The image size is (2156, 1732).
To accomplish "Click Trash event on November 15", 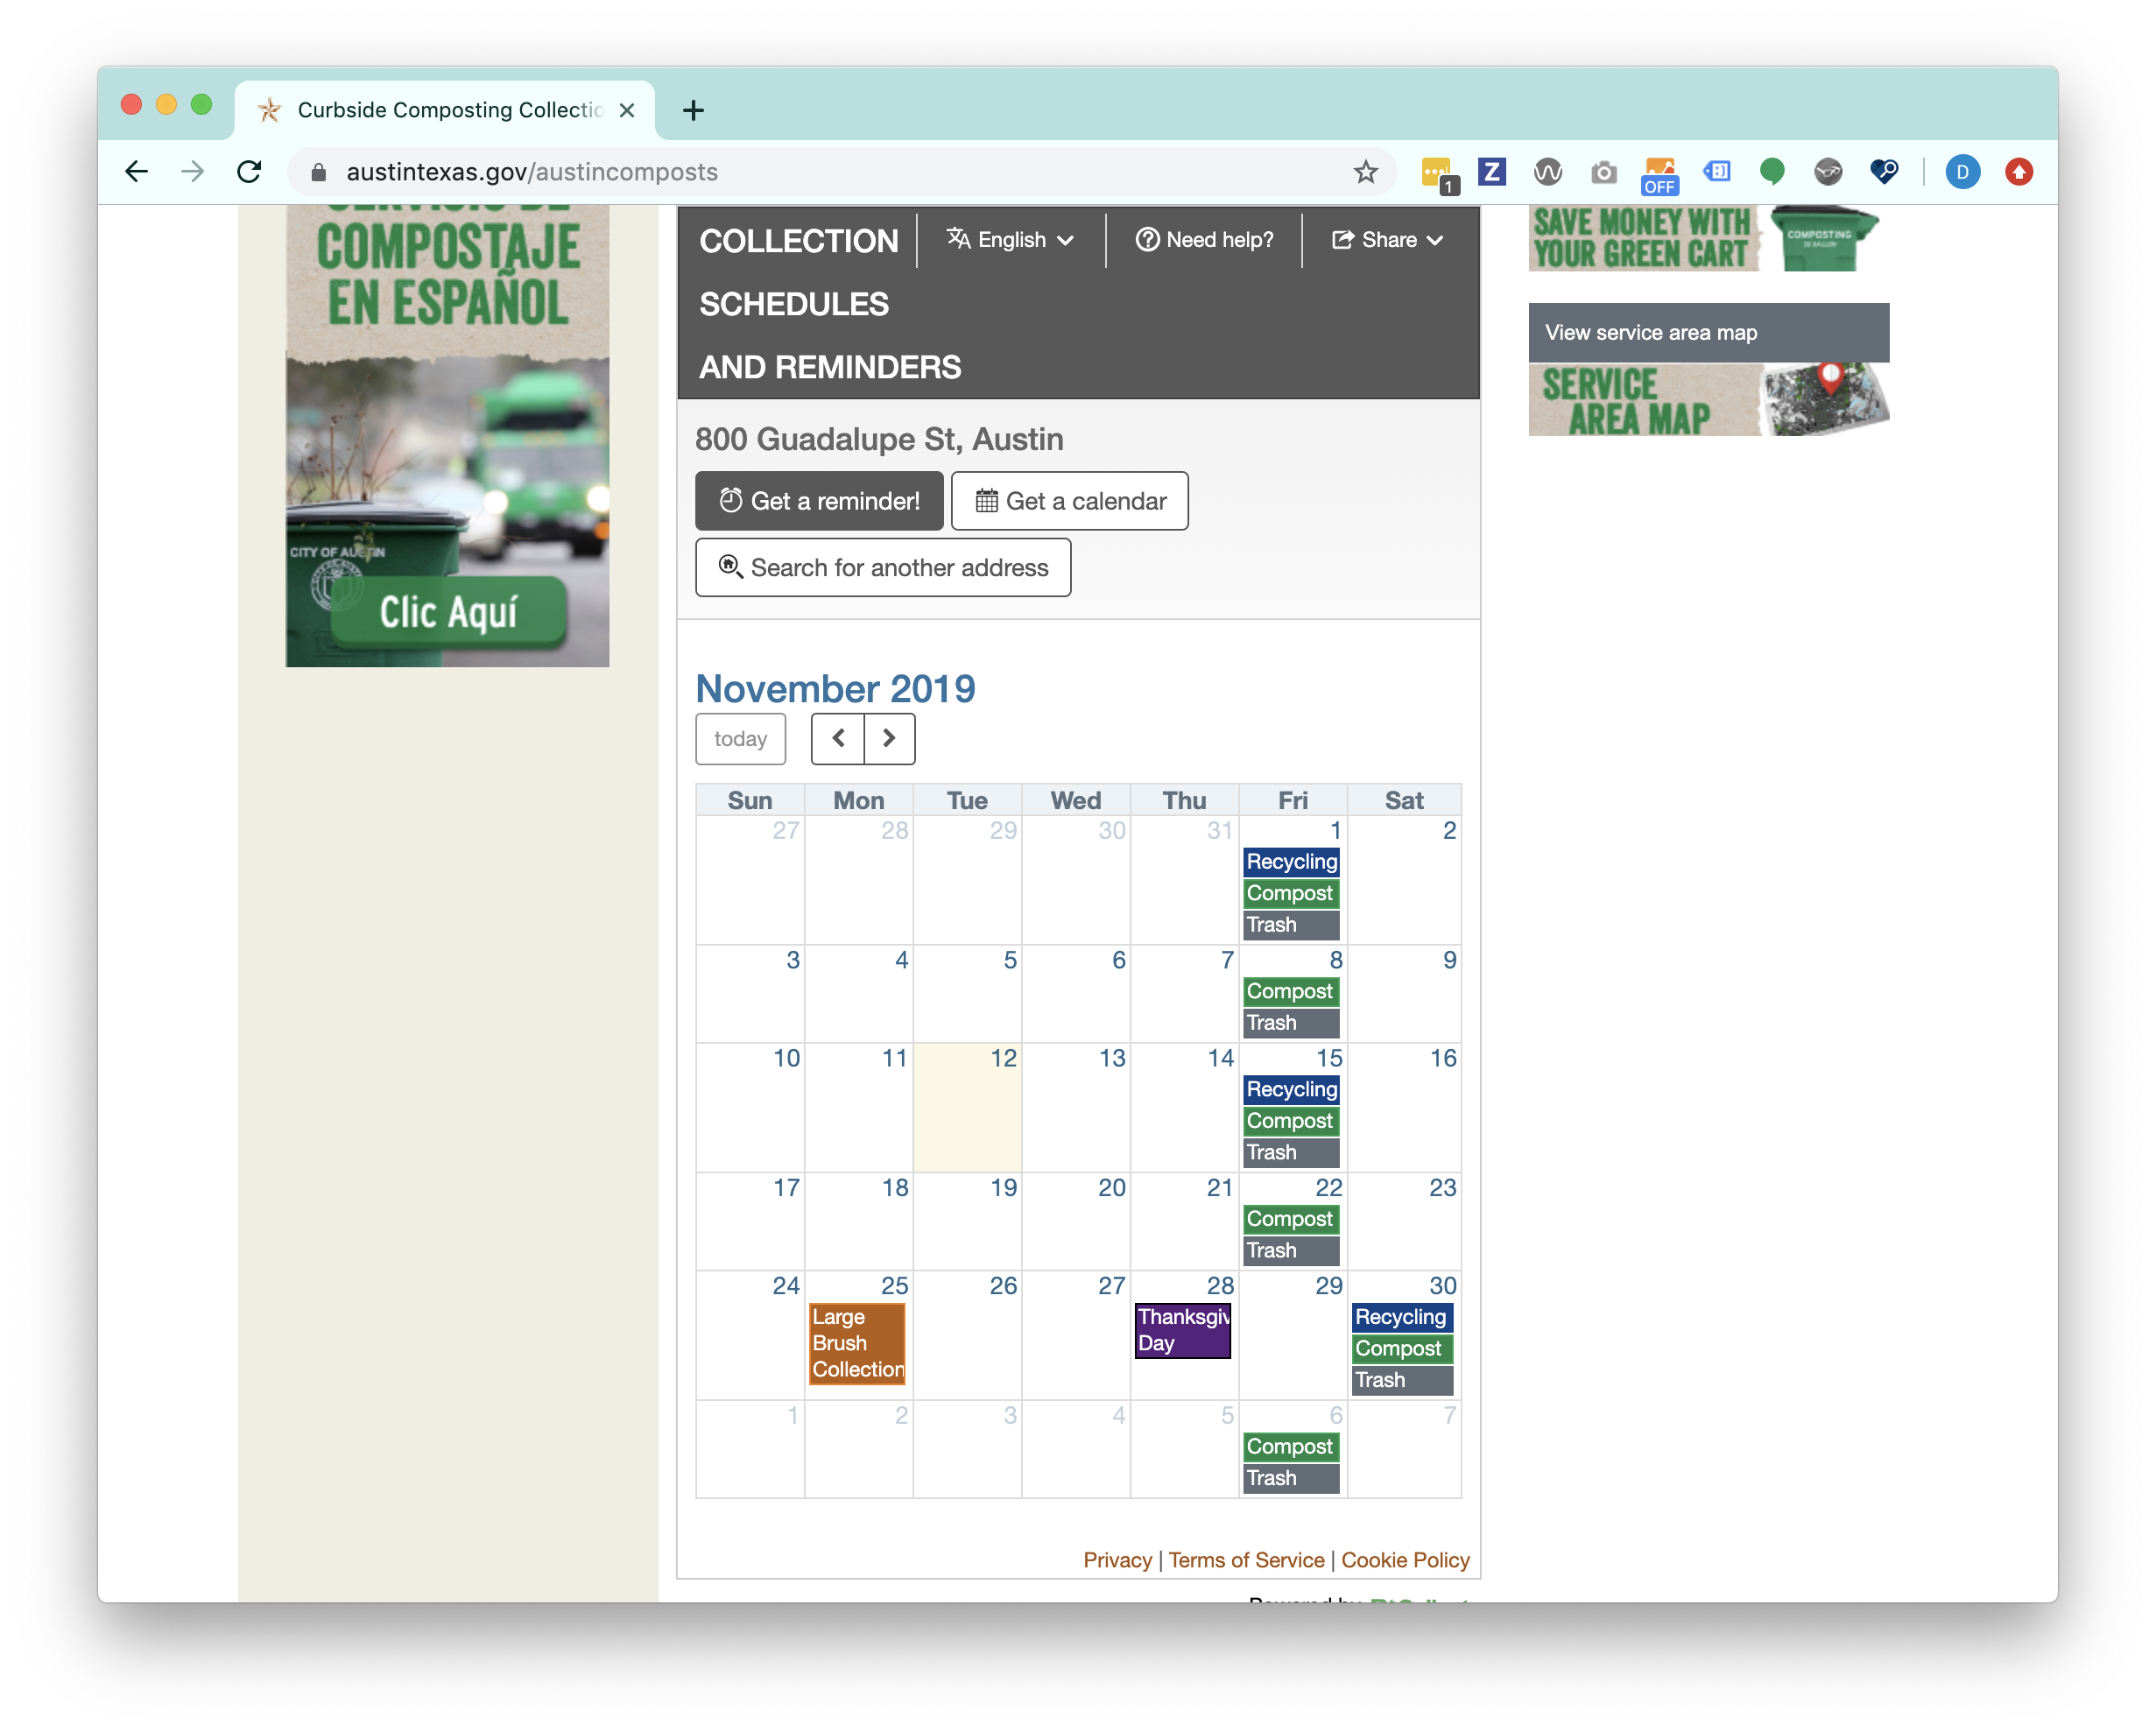I will pyautogui.click(x=1291, y=1152).
